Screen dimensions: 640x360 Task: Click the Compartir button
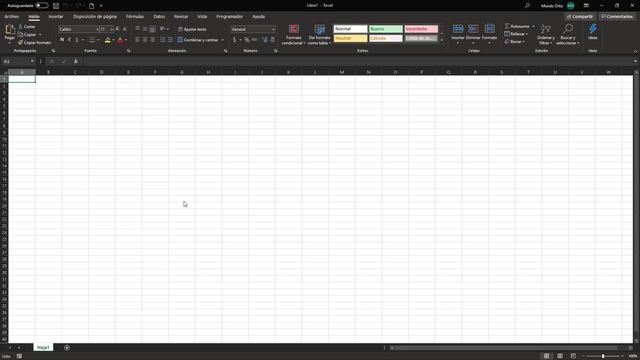pos(580,17)
